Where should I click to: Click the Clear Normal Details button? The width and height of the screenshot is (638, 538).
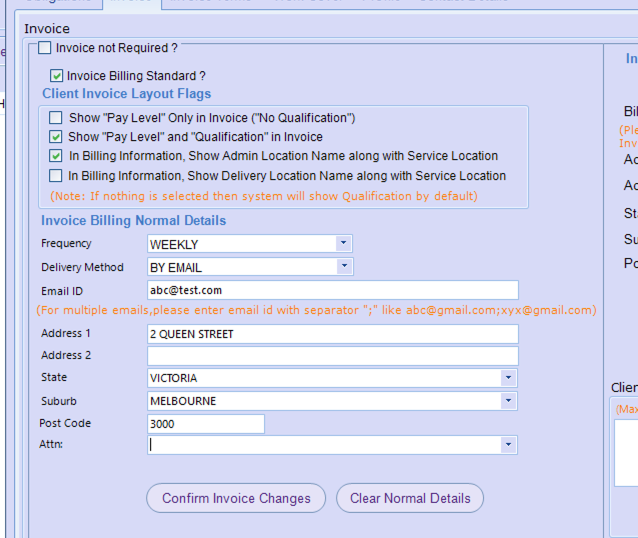(x=410, y=498)
